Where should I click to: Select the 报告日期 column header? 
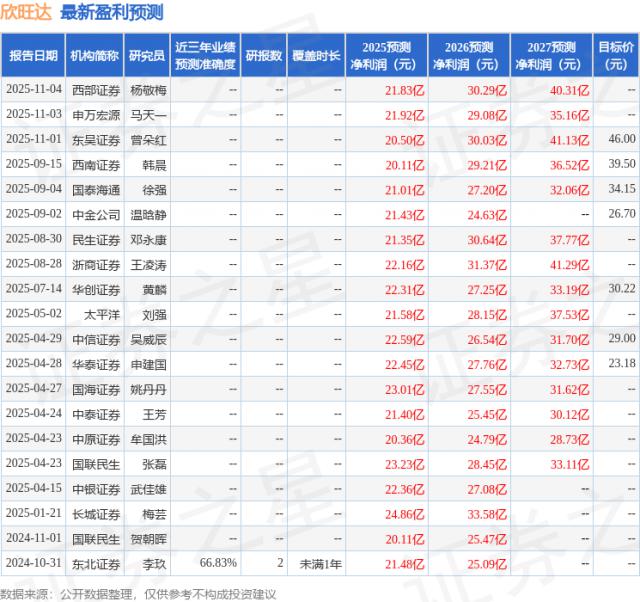tap(33, 55)
